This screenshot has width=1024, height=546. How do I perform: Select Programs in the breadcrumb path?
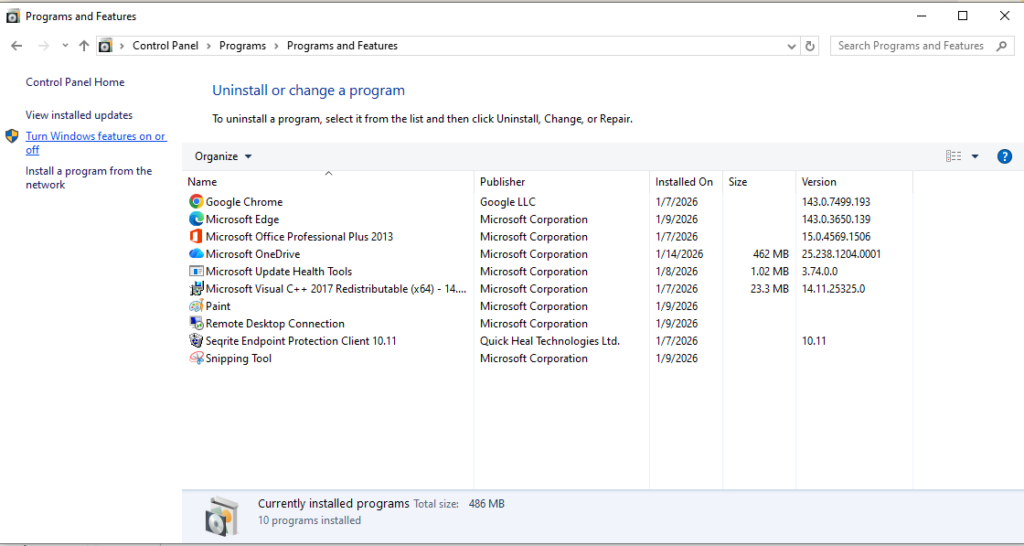tap(242, 46)
